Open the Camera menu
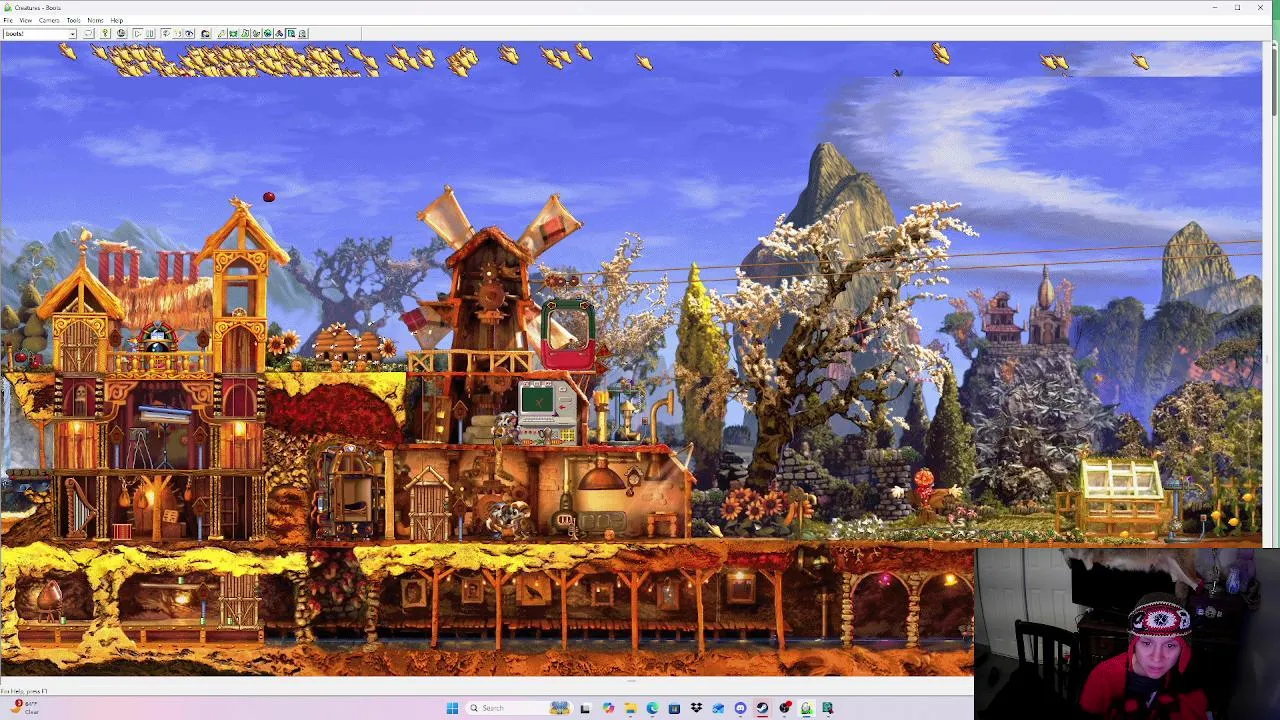The width and height of the screenshot is (1280, 720). click(49, 20)
